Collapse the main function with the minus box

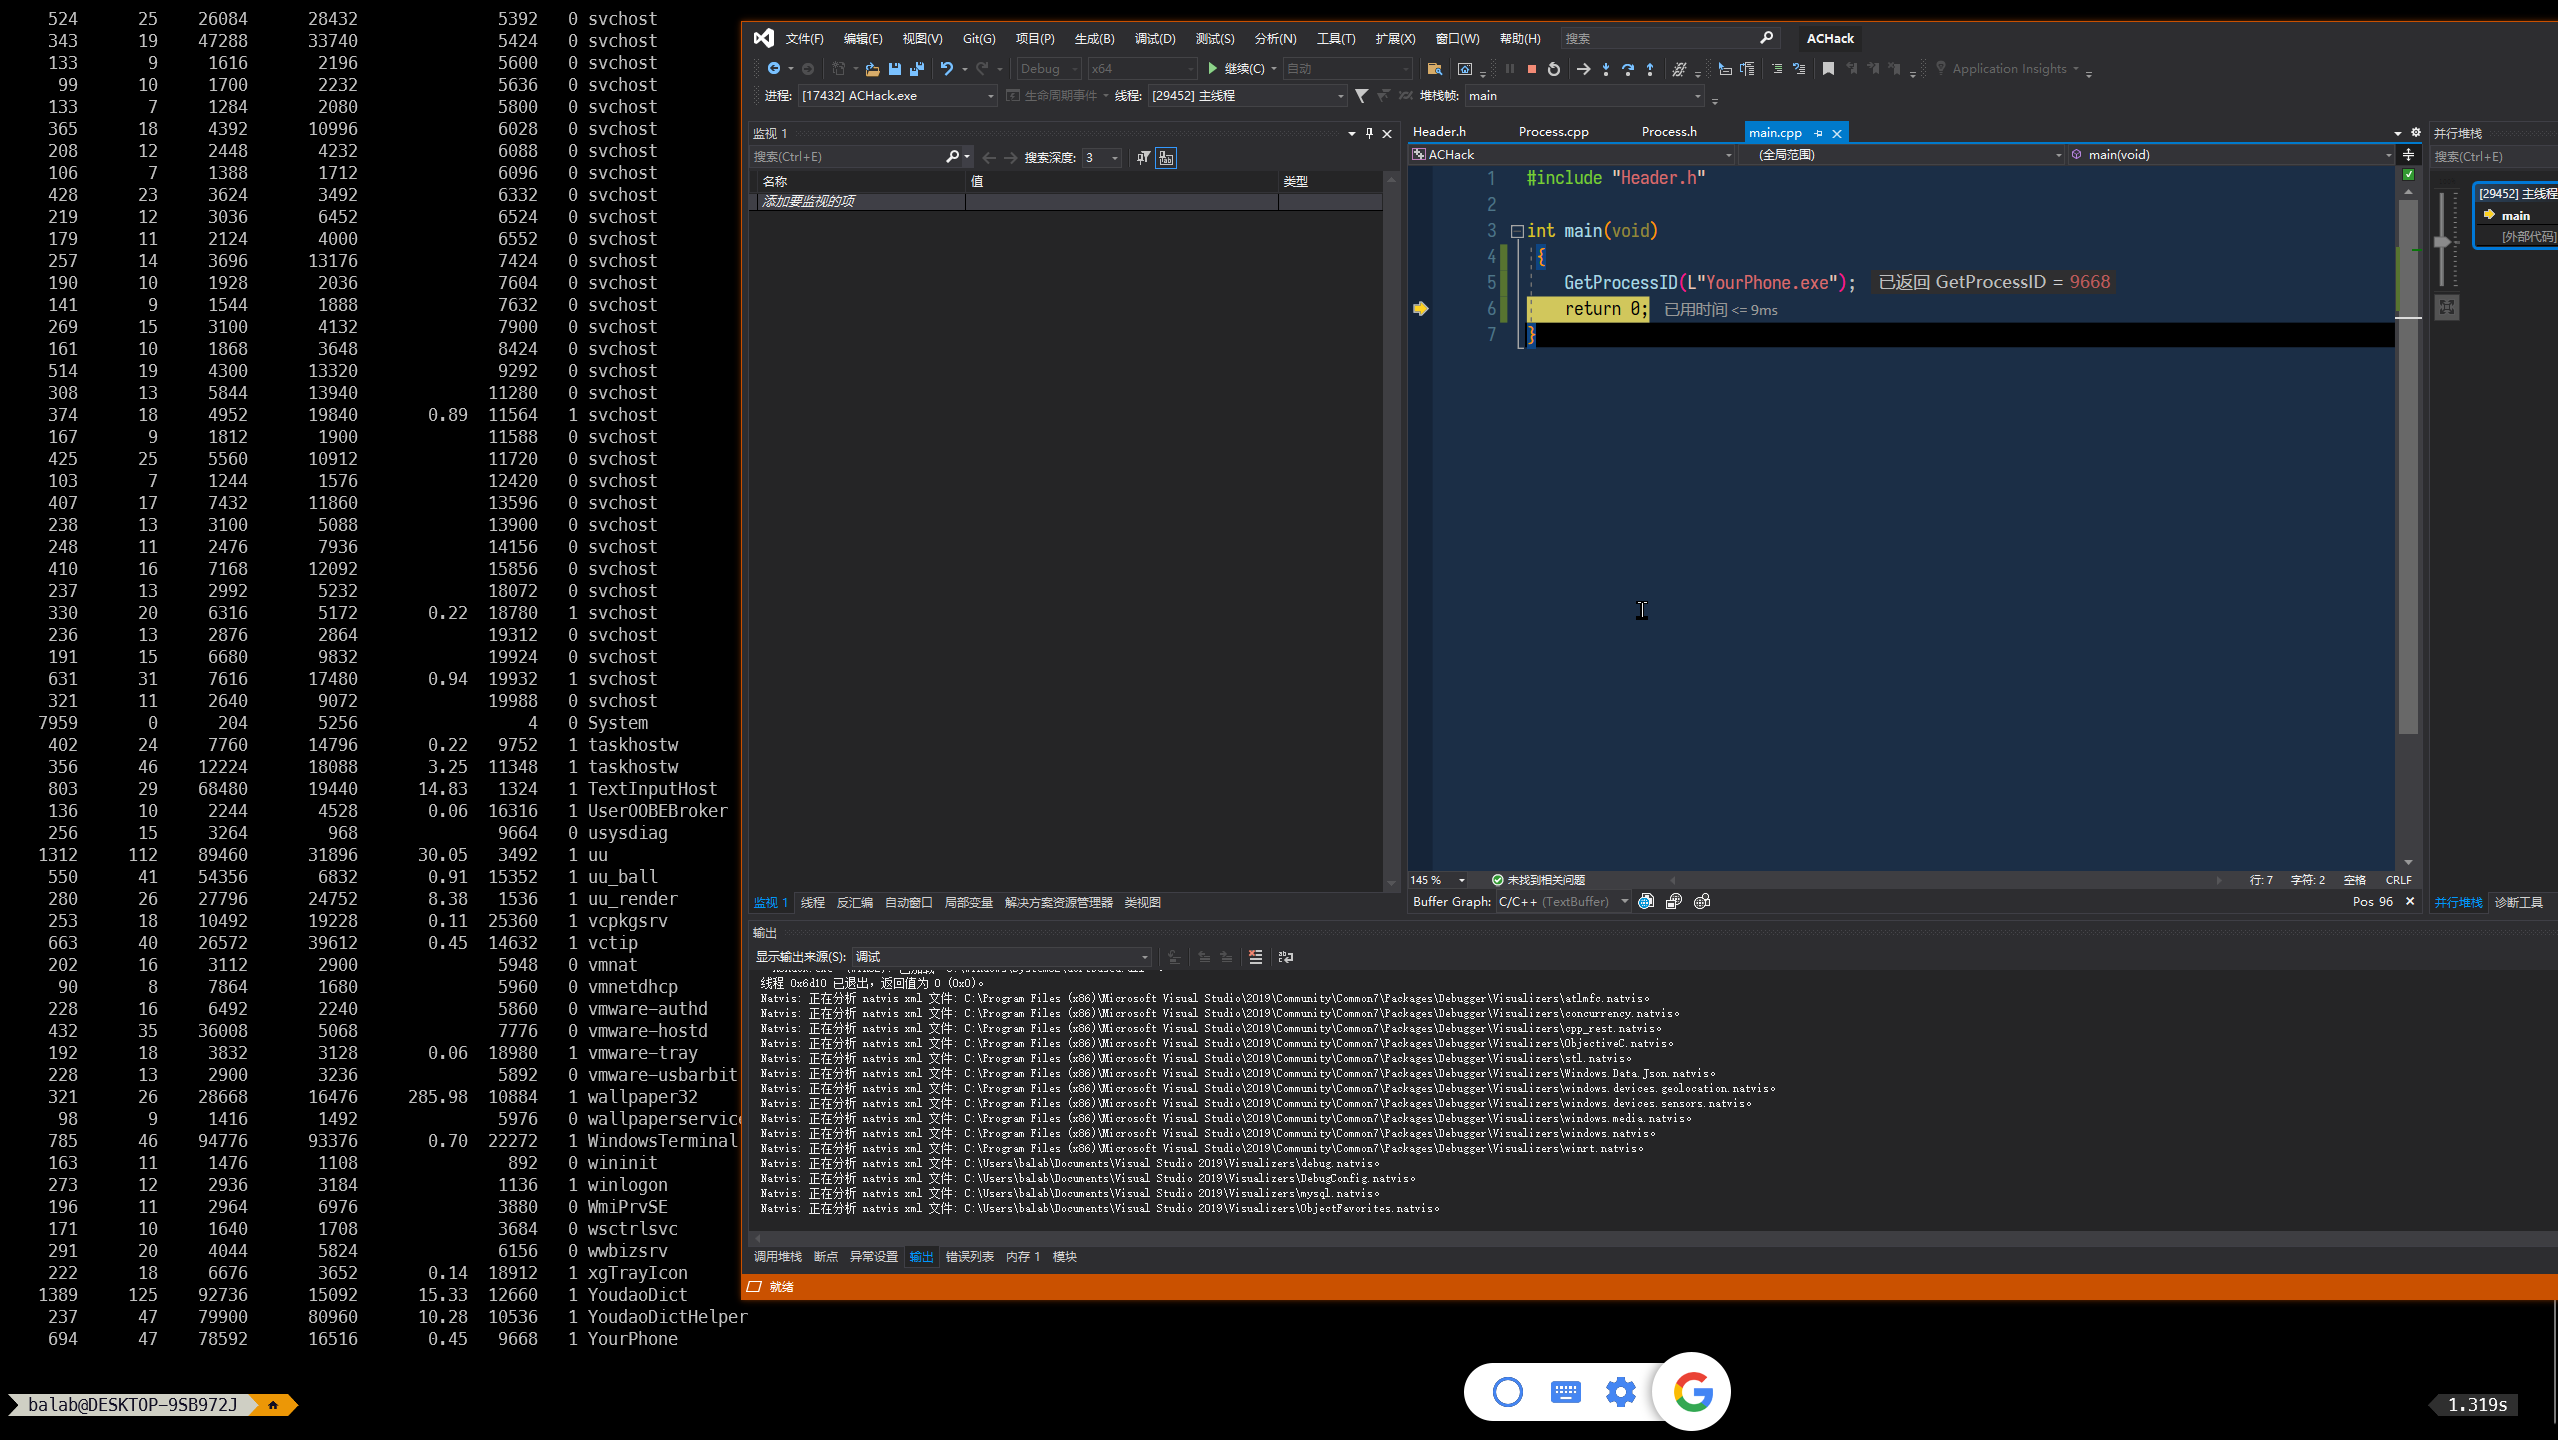(x=1517, y=231)
